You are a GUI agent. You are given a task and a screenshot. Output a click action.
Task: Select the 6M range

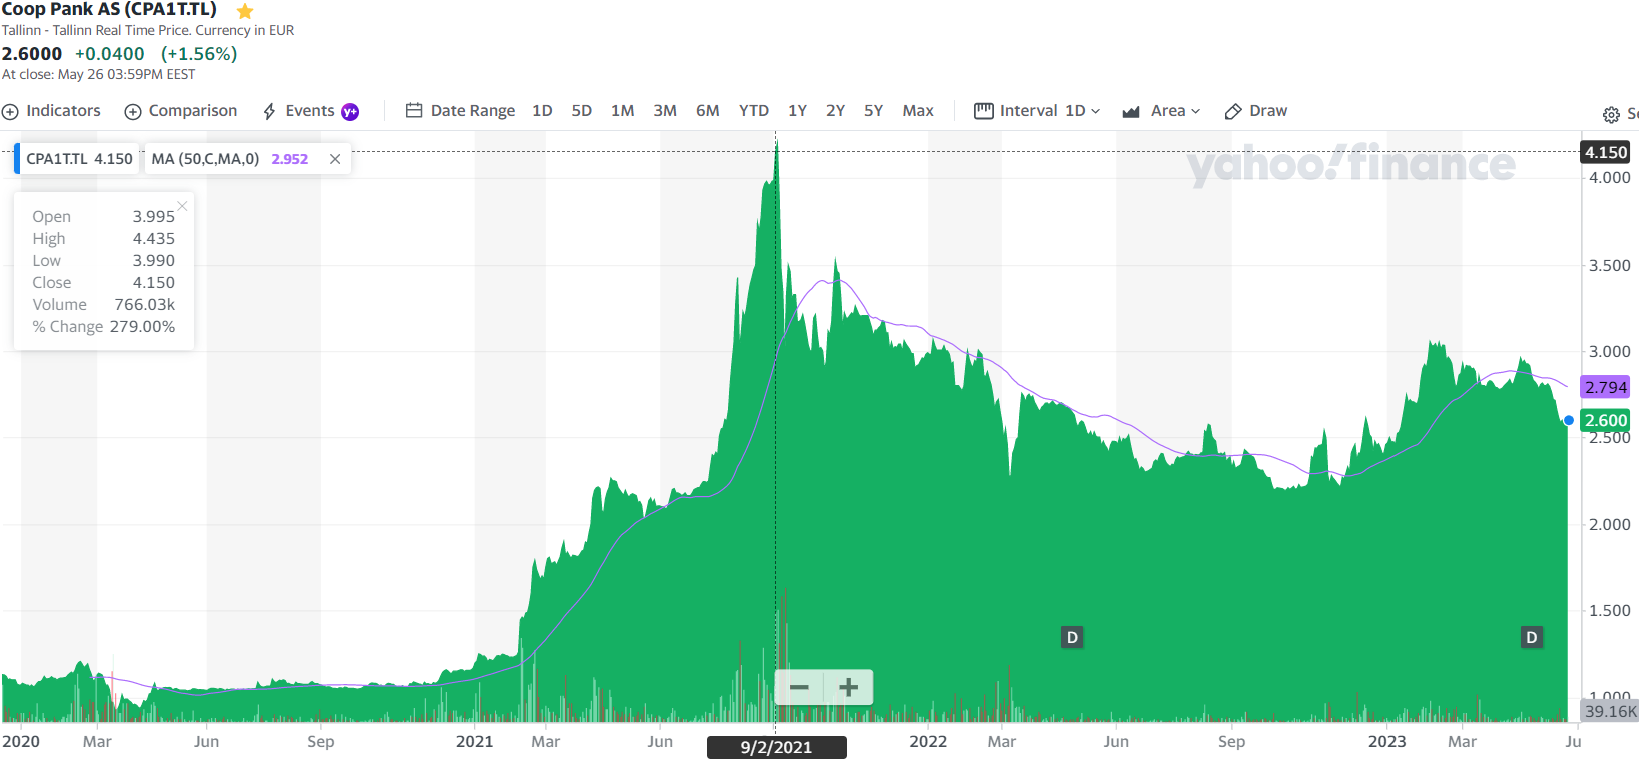click(x=708, y=111)
